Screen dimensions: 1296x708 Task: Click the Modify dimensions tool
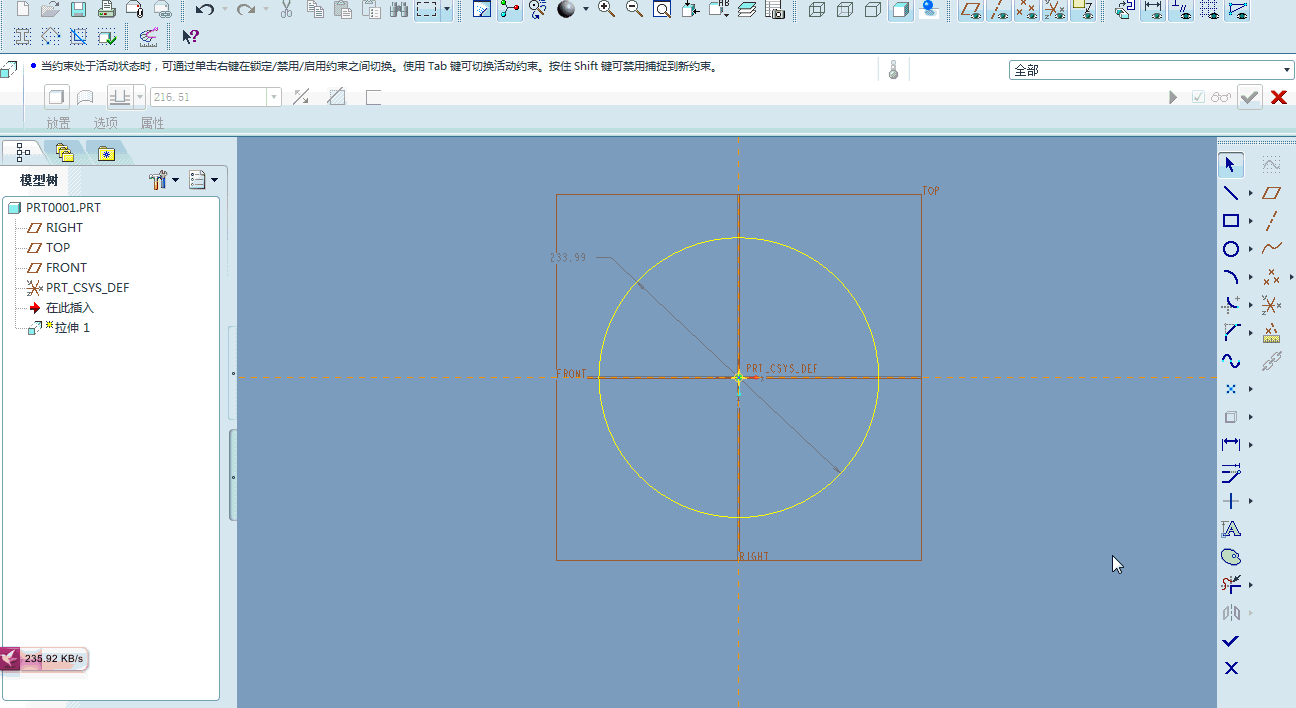[1231, 473]
